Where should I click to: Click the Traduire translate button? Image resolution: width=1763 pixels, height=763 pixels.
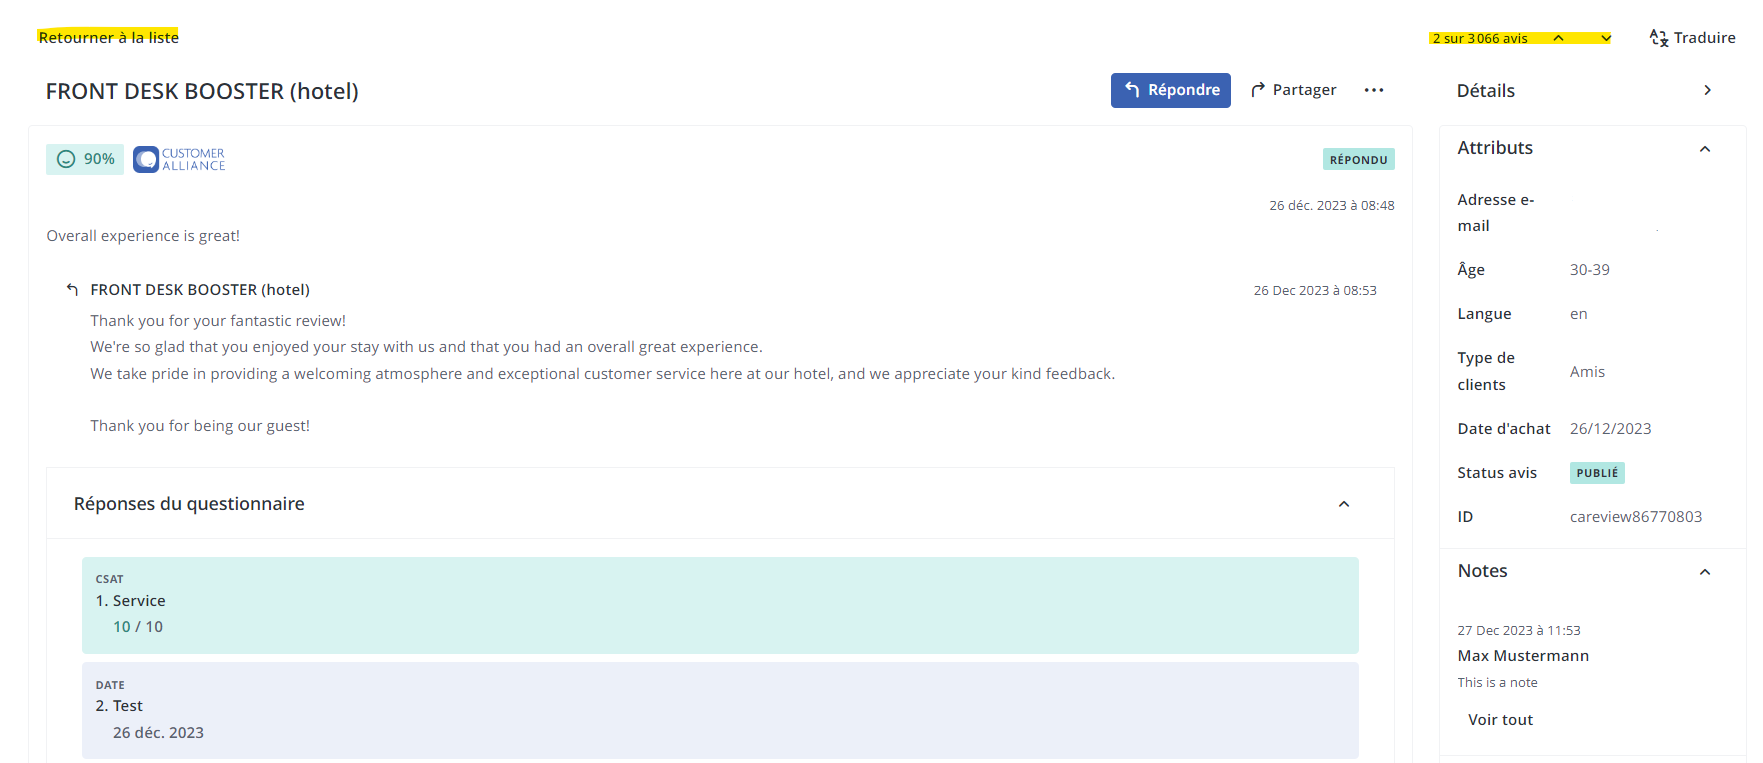click(x=1692, y=38)
